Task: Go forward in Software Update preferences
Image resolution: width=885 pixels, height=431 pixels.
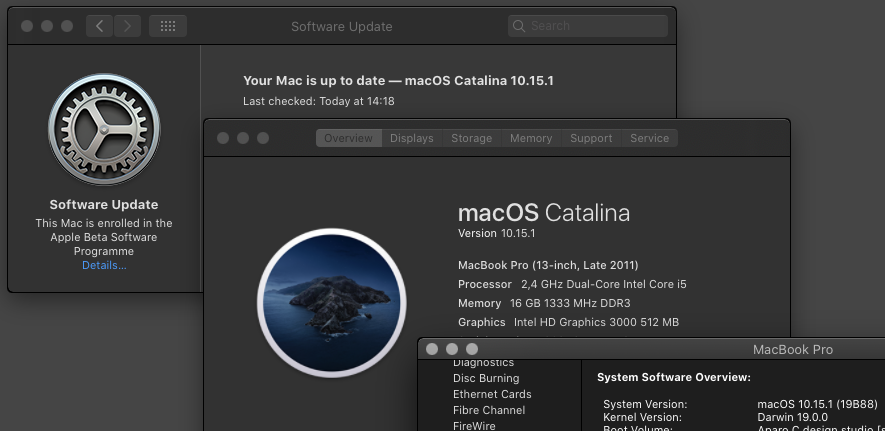Action: [128, 26]
